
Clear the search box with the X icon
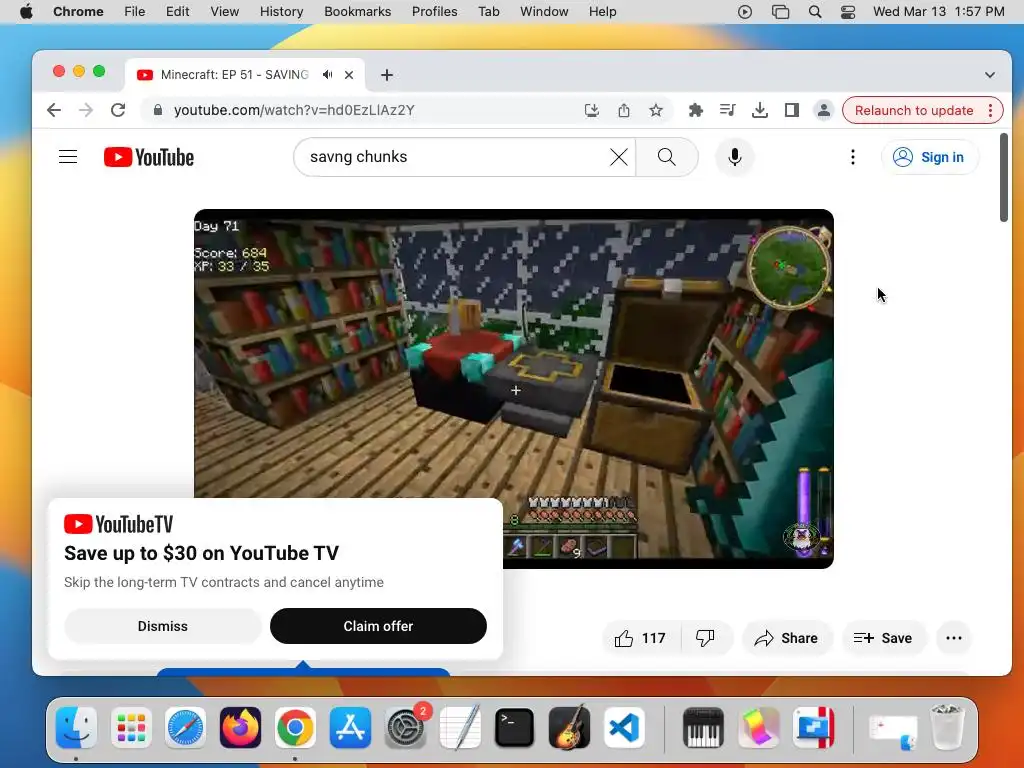coord(618,157)
